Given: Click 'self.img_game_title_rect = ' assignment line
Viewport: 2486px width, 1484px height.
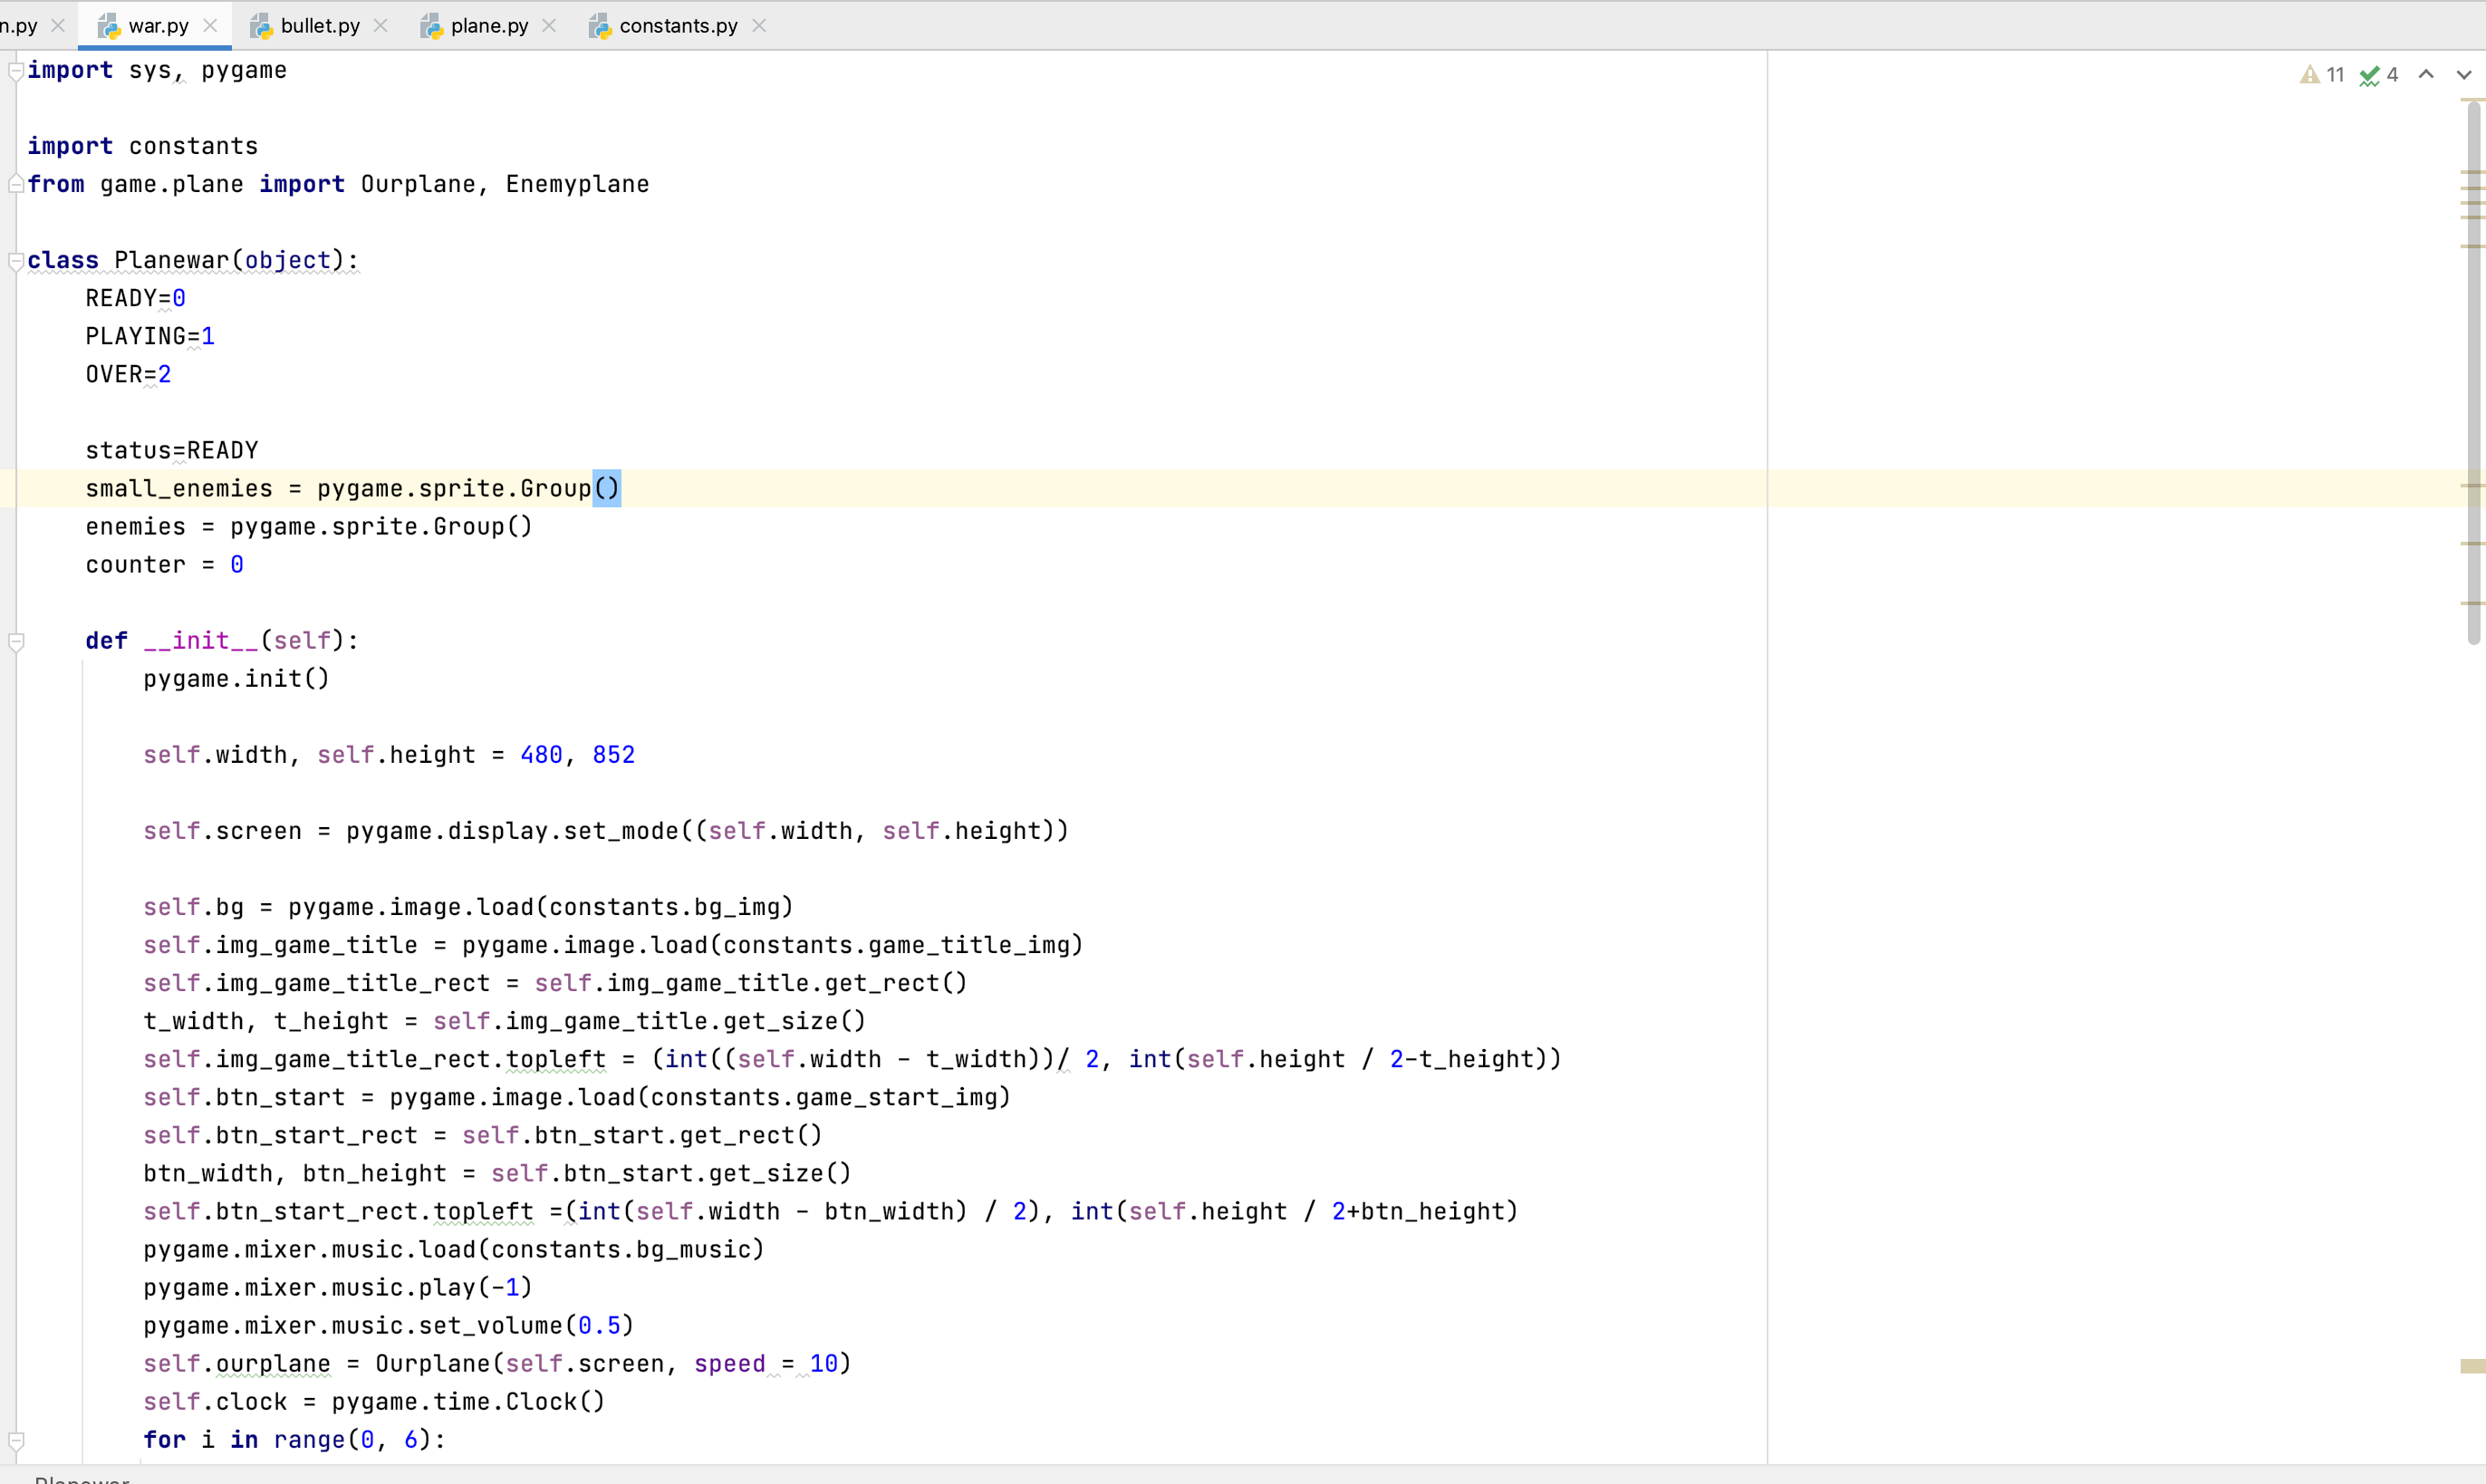Looking at the screenshot, I should point(555,983).
